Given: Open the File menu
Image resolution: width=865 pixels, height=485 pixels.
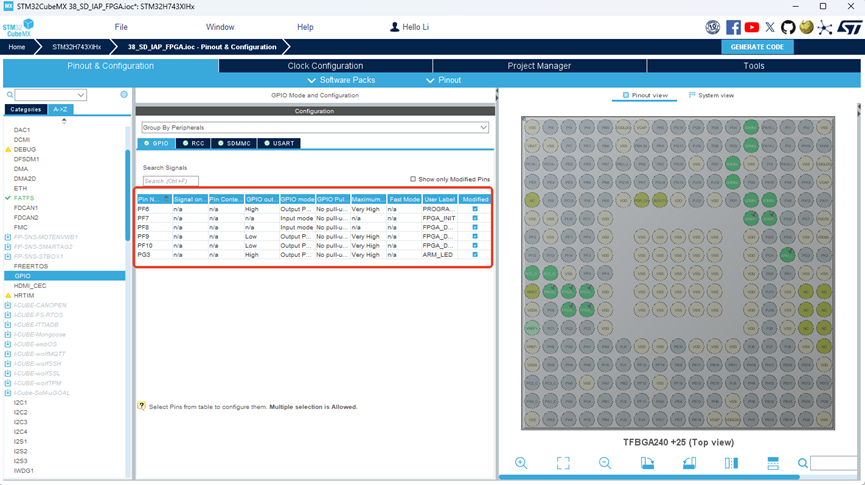Looking at the screenshot, I should [x=121, y=27].
